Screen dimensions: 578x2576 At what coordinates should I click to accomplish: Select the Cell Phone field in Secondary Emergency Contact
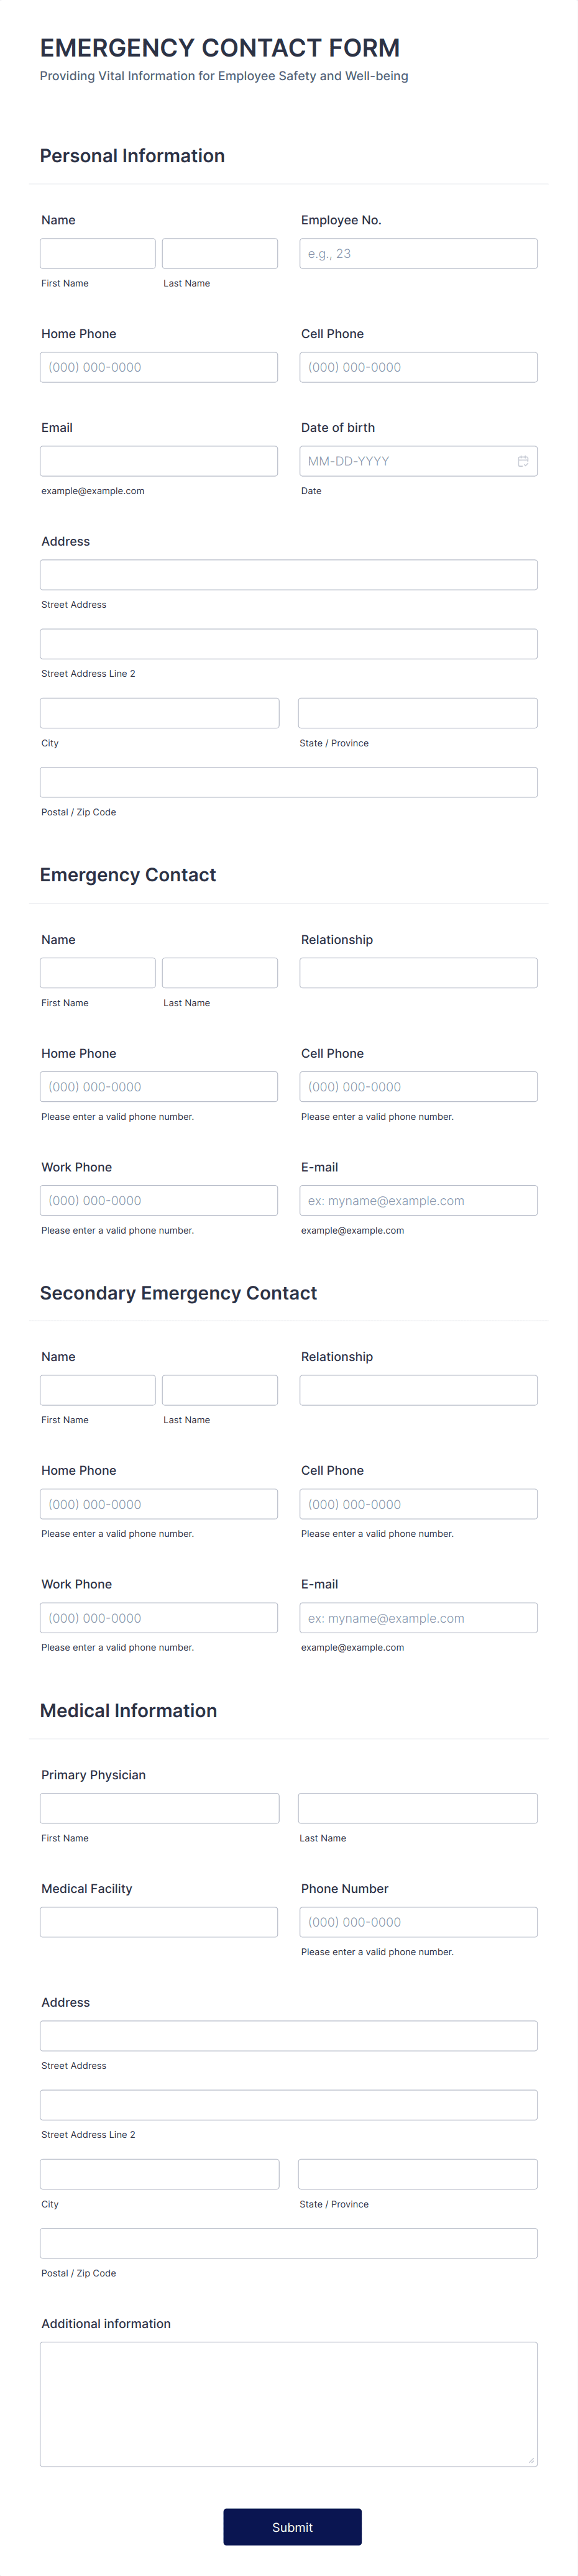click(x=418, y=1503)
